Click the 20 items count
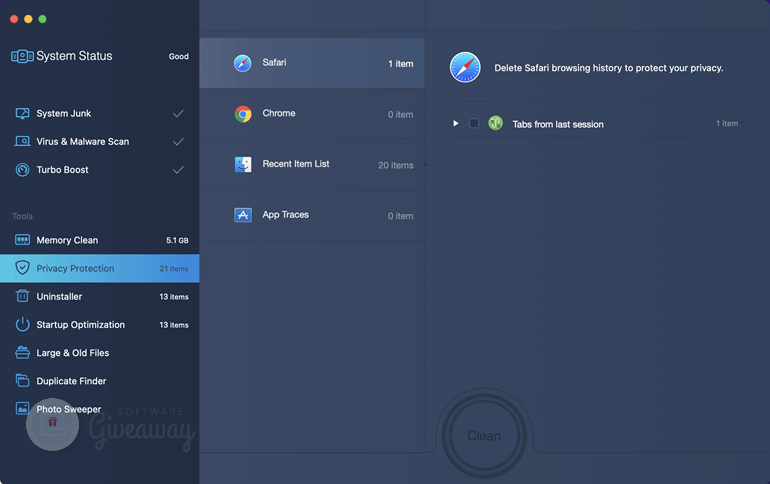 [395, 165]
